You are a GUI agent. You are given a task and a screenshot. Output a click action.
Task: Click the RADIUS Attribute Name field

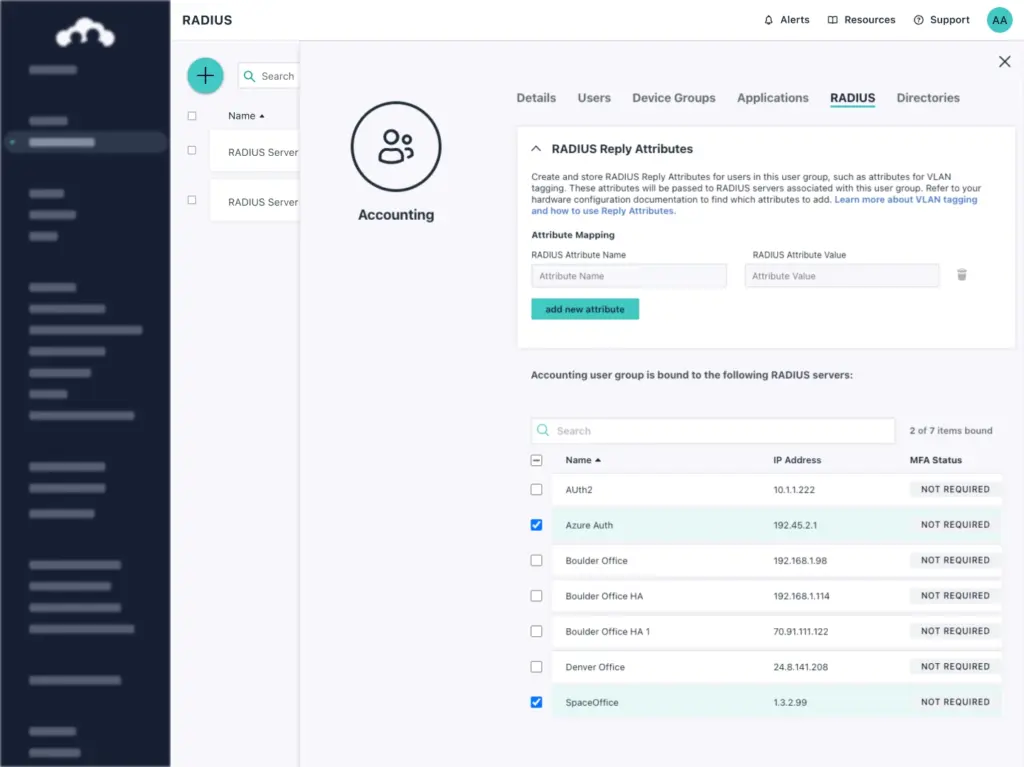pyautogui.click(x=628, y=276)
